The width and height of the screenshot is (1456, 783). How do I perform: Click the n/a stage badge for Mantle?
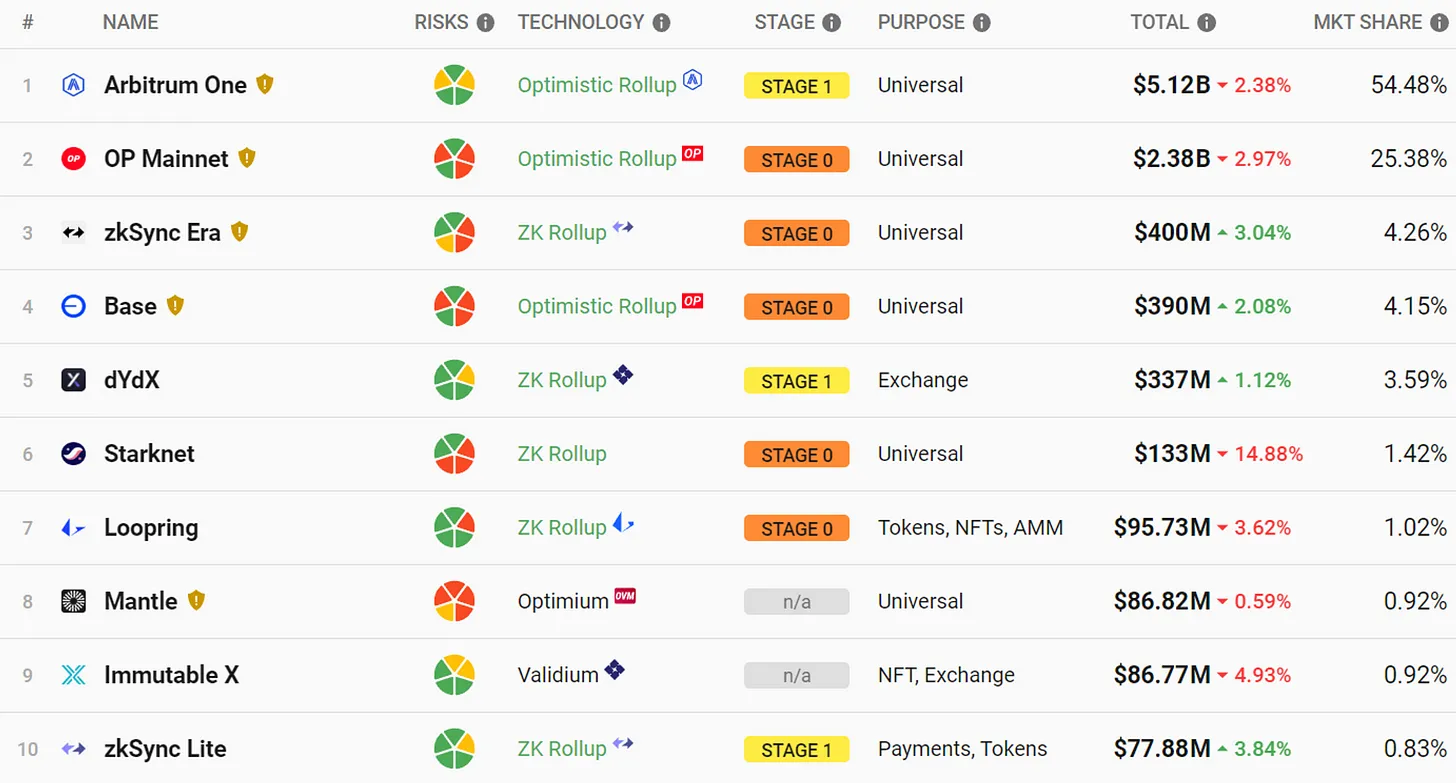tap(796, 602)
